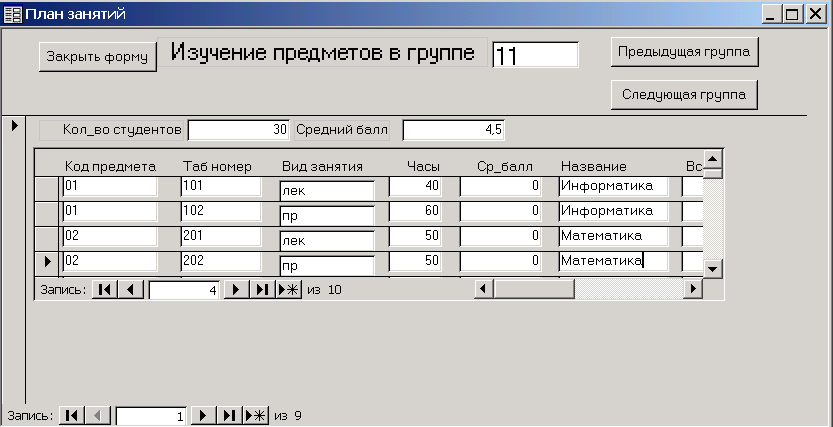Image resolution: width=833 pixels, height=427 pixels.
Task: Click Название cell Информатика in row 102
Action: (613, 211)
